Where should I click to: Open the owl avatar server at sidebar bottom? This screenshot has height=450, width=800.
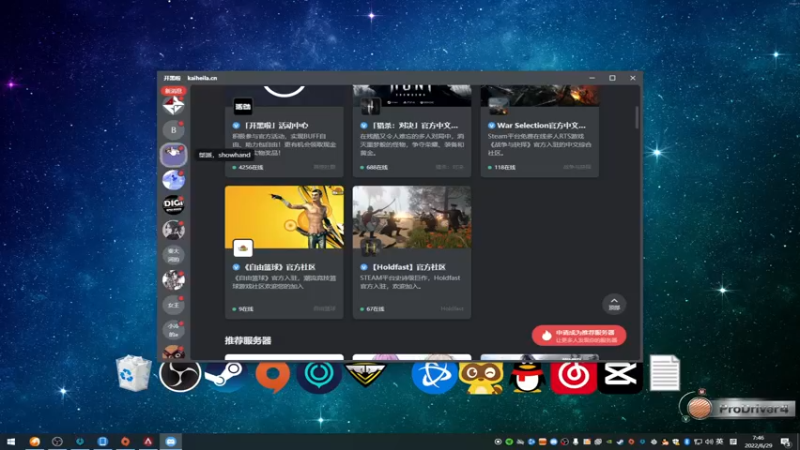pos(173,352)
